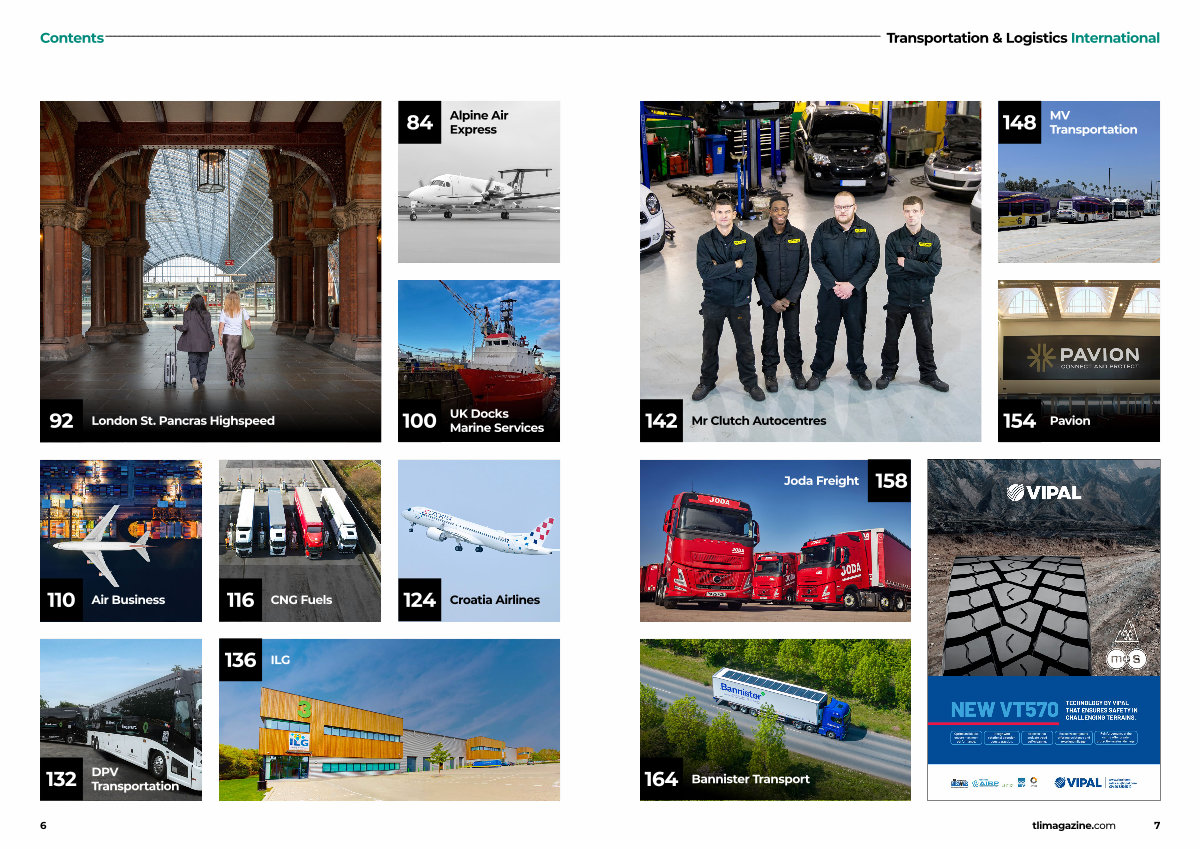Click the white VIPAL logo atop the advert
Image resolution: width=1200 pixels, height=849 pixels.
click(1043, 492)
